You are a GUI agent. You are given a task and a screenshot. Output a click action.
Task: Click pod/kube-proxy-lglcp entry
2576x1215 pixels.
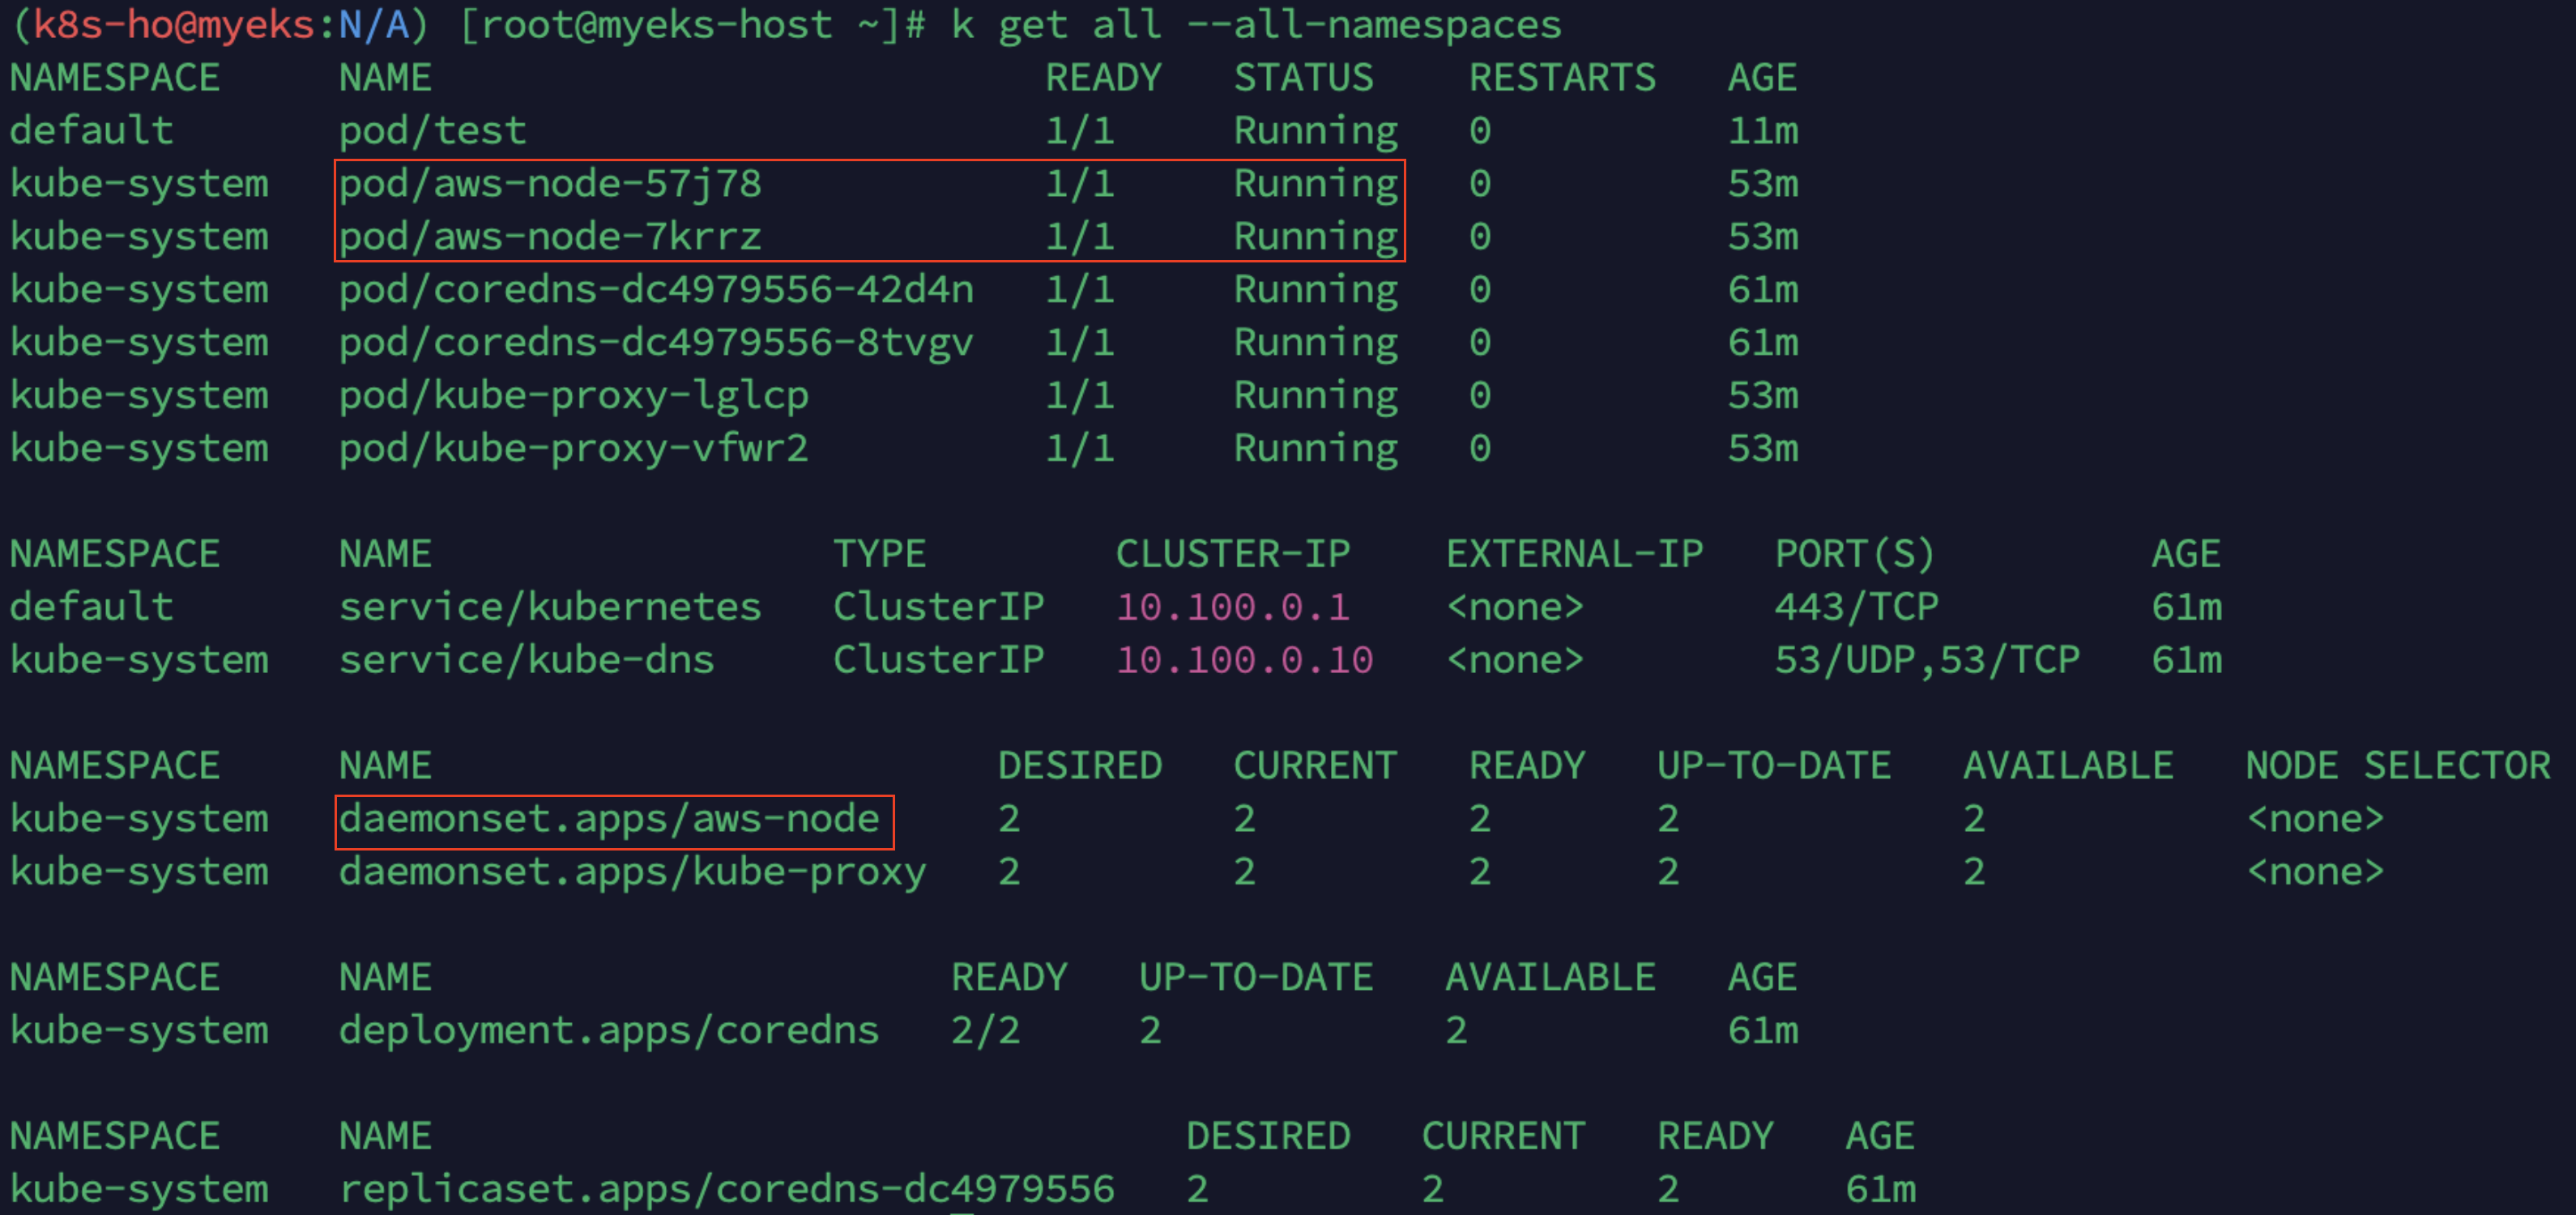click(573, 396)
